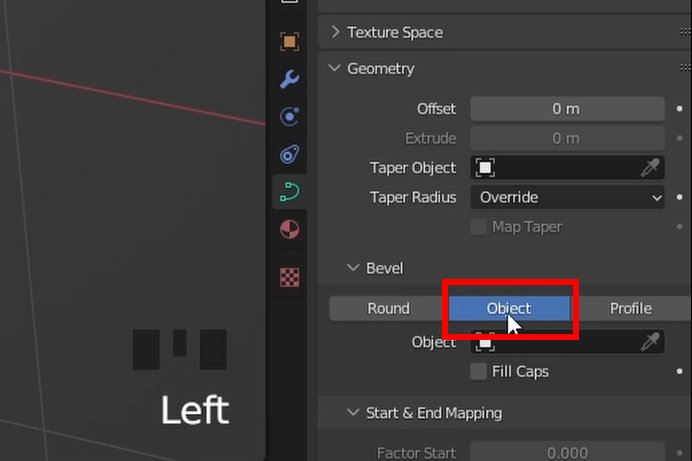Open the Object Constraints tab
The width and height of the screenshot is (692, 461).
coord(290,154)
